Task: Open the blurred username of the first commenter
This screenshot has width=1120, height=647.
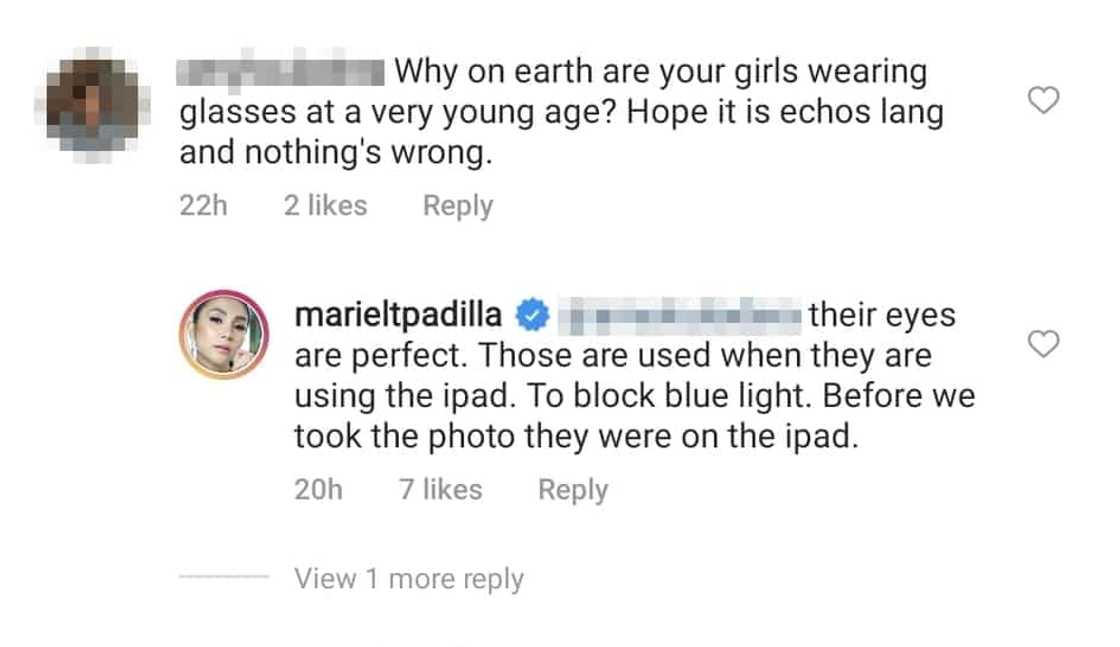Action: (x=281, y=72)
